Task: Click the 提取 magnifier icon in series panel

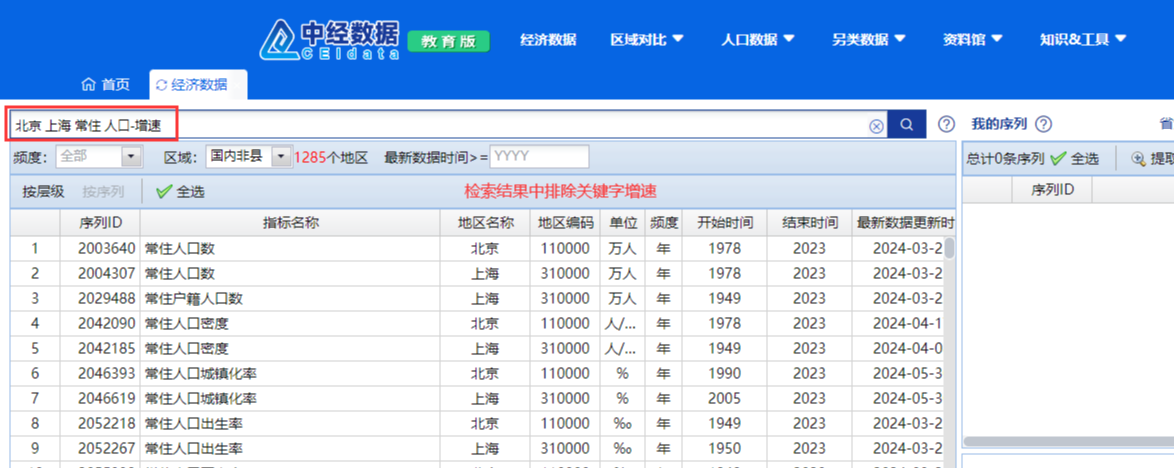Action: click(1138, 159)
